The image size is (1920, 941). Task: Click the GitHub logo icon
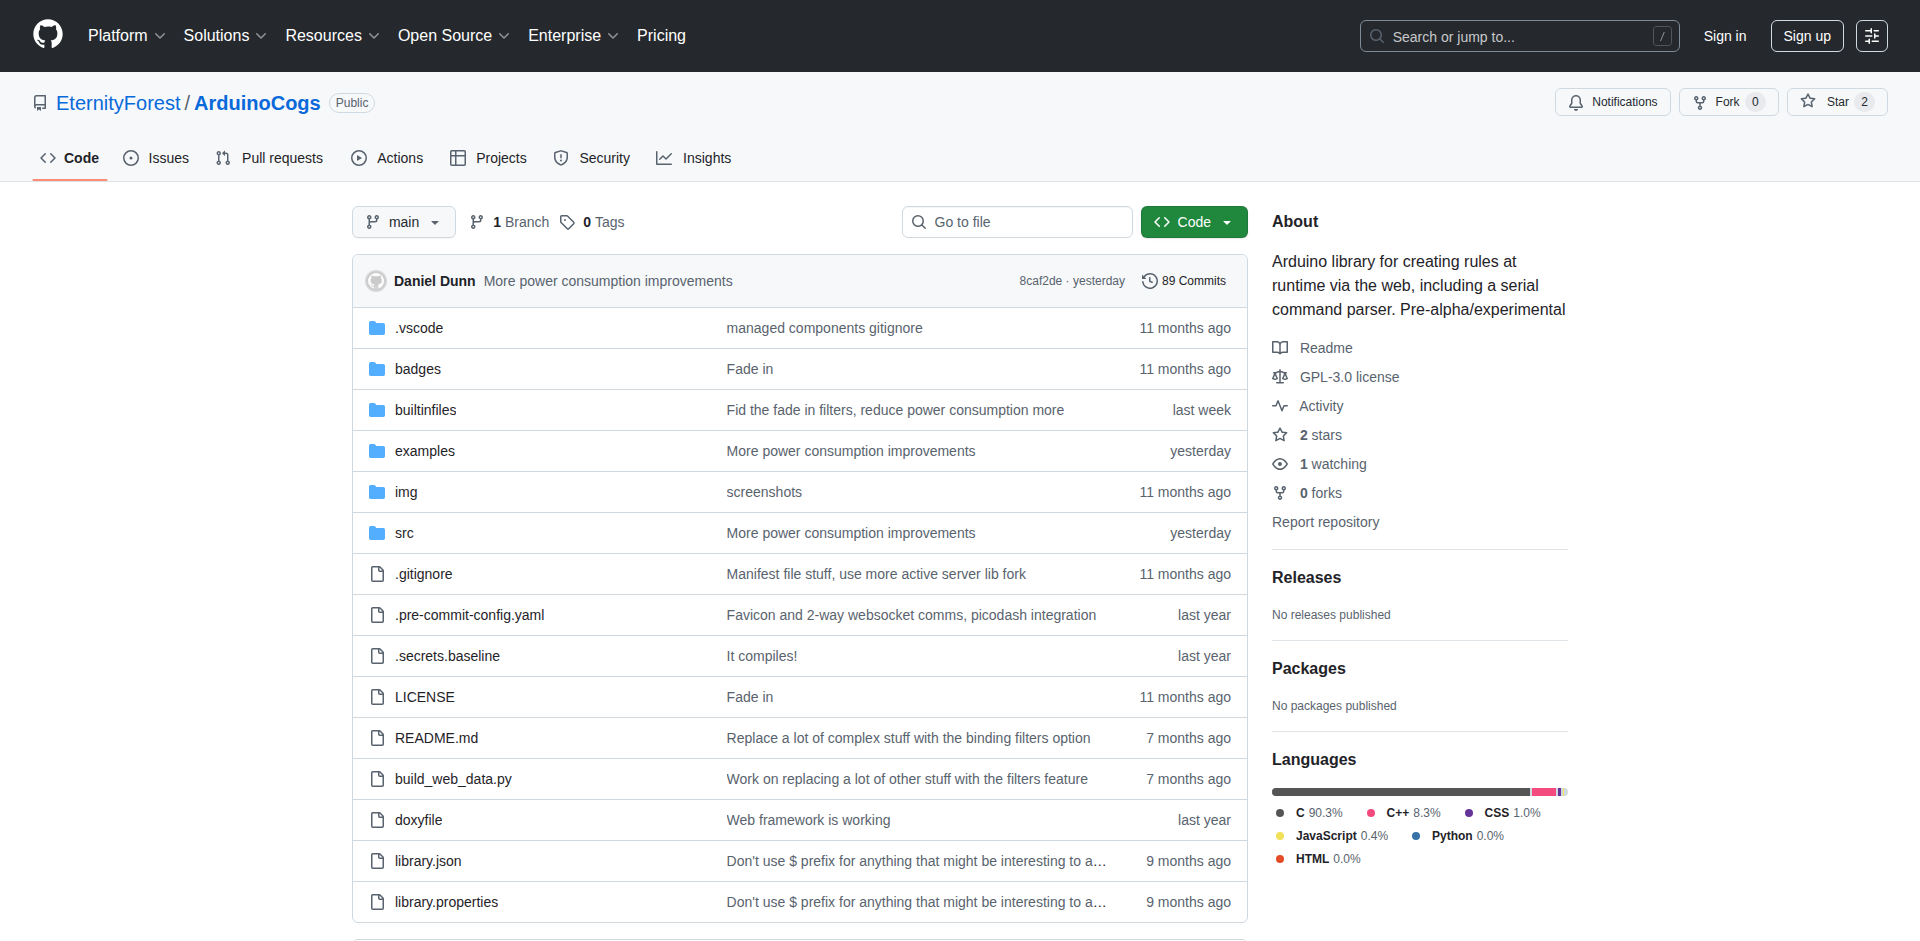click(48, 35)
